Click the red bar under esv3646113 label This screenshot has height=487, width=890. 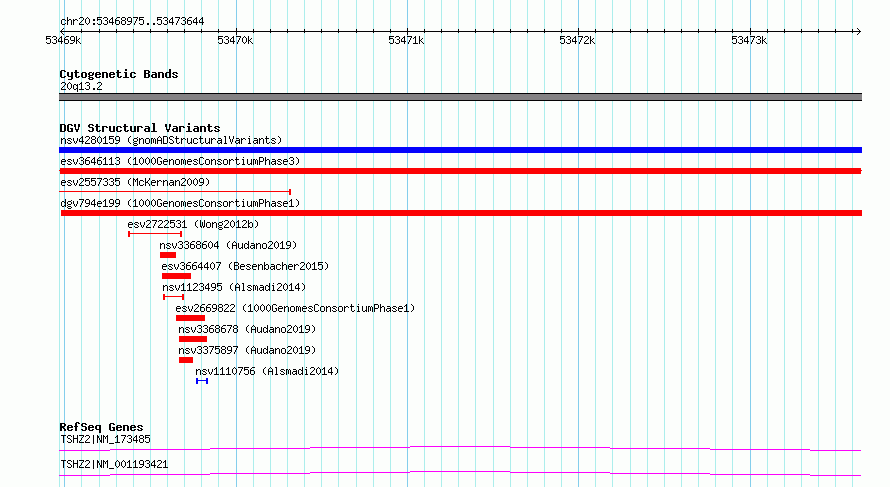(x=460, y=171)
